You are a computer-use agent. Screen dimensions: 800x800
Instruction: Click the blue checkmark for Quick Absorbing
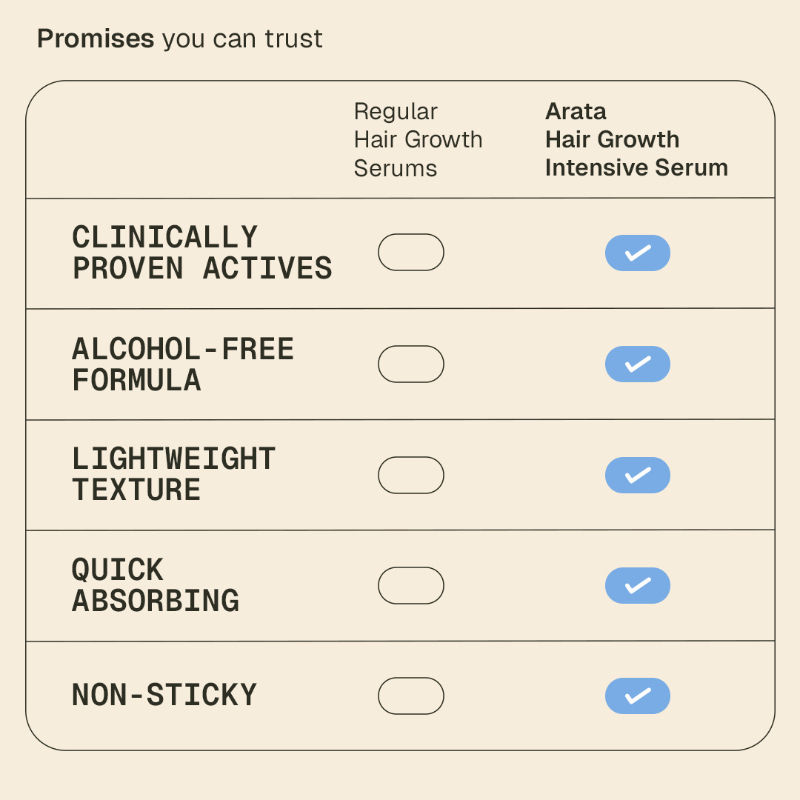click(x=637, y=585)
